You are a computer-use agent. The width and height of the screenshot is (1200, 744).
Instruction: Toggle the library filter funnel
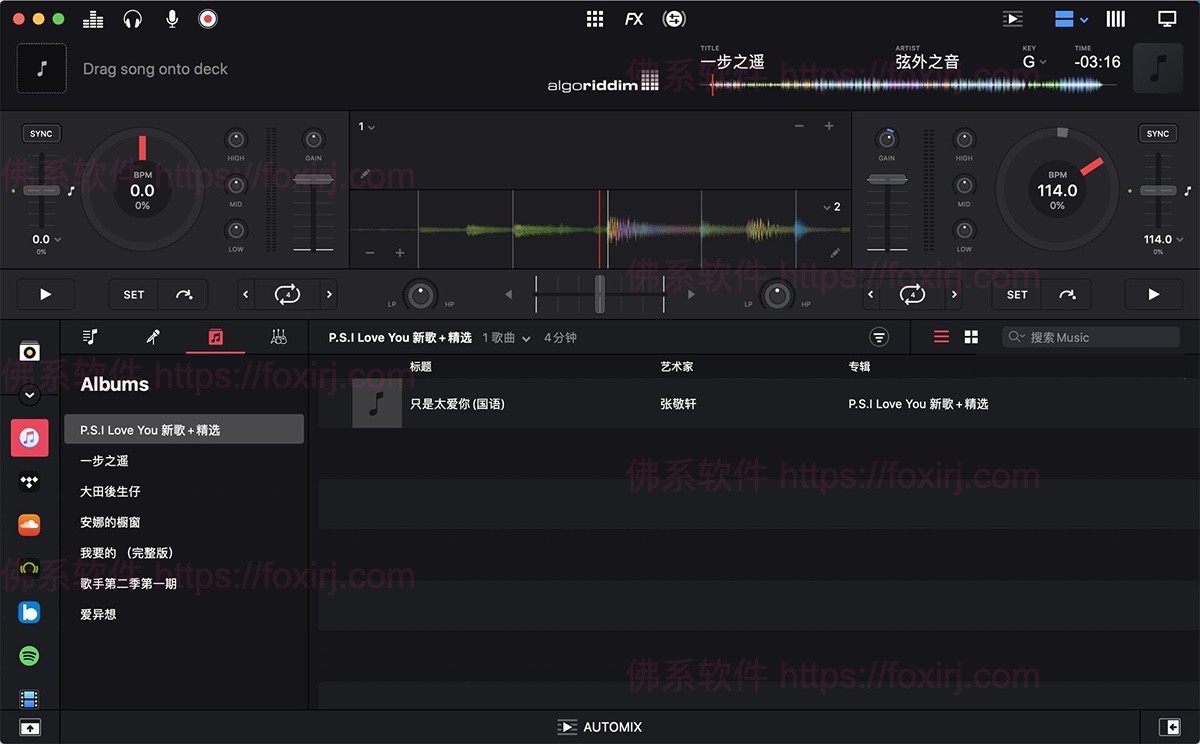click(879, 337)
